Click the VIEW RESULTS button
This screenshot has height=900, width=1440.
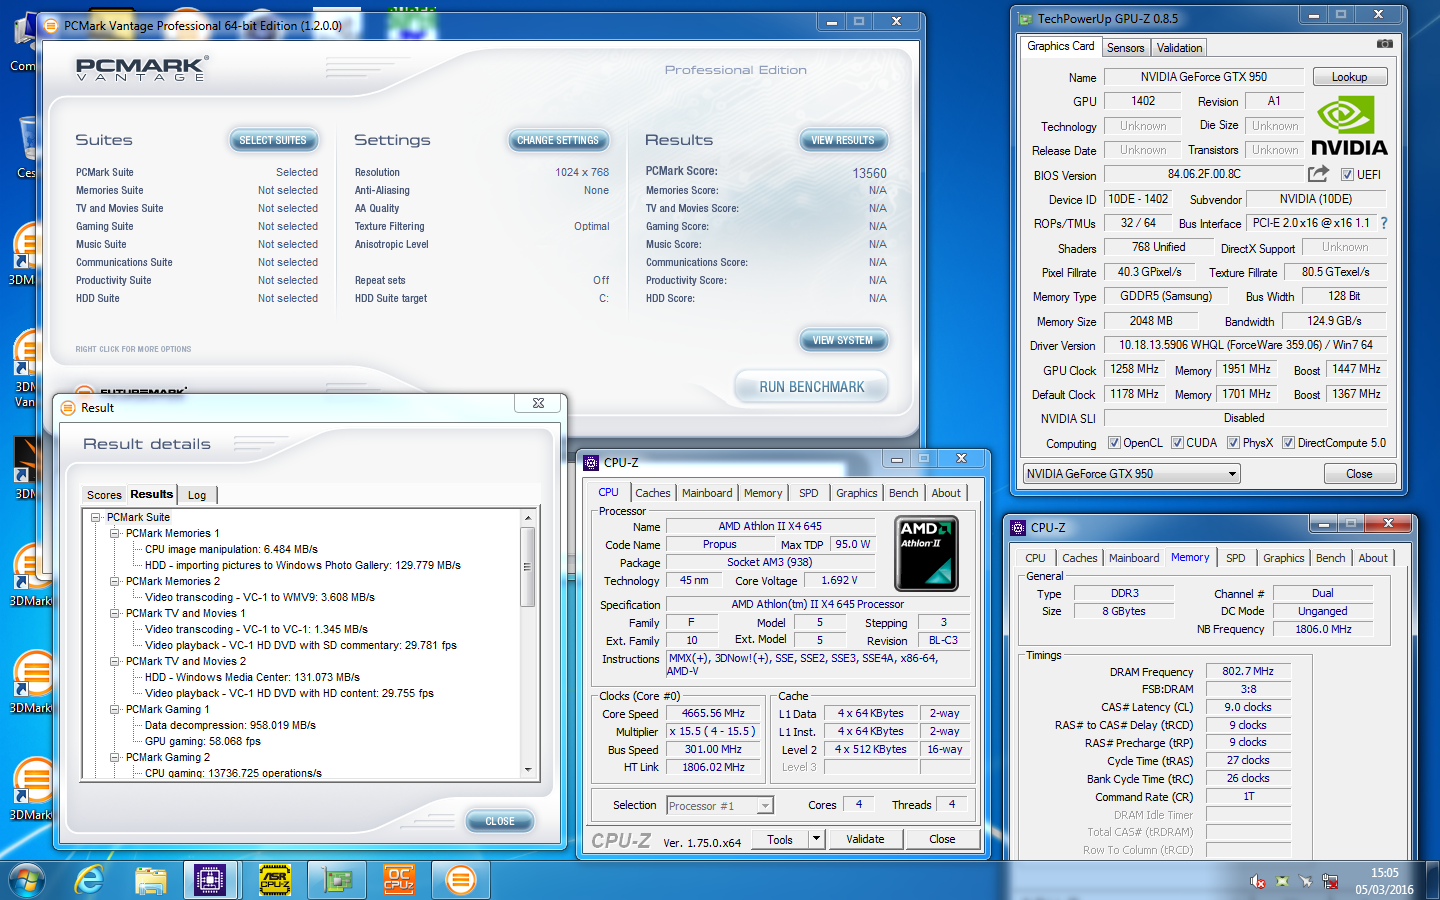click(843, 140)
